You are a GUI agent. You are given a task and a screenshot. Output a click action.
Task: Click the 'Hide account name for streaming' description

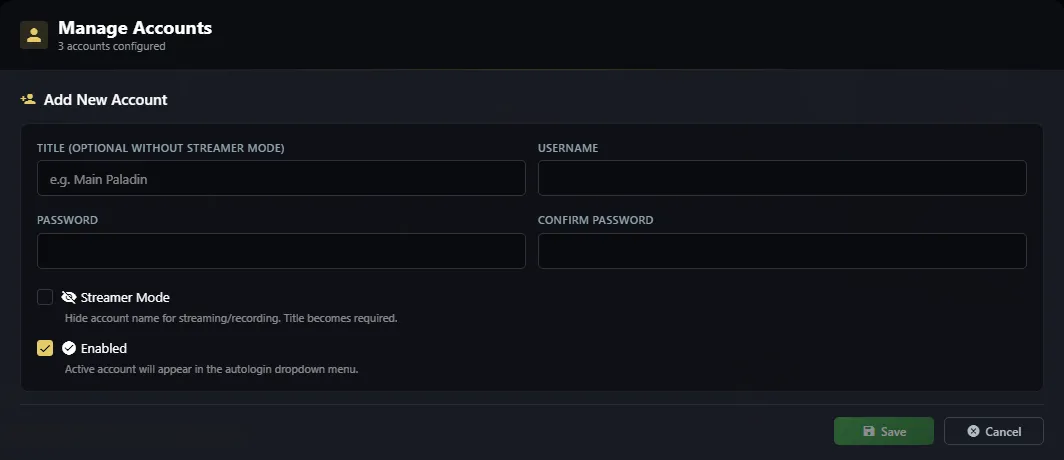[x=231, y=318]
